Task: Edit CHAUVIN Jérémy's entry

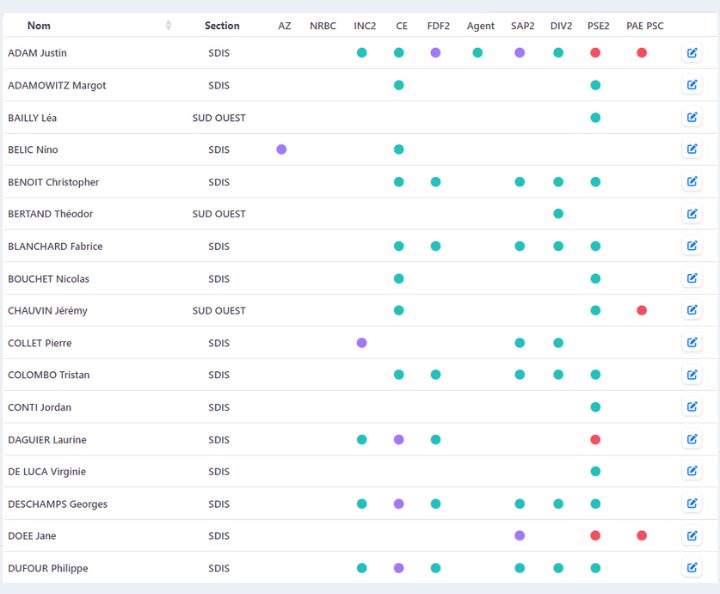Action: (692, 310)
